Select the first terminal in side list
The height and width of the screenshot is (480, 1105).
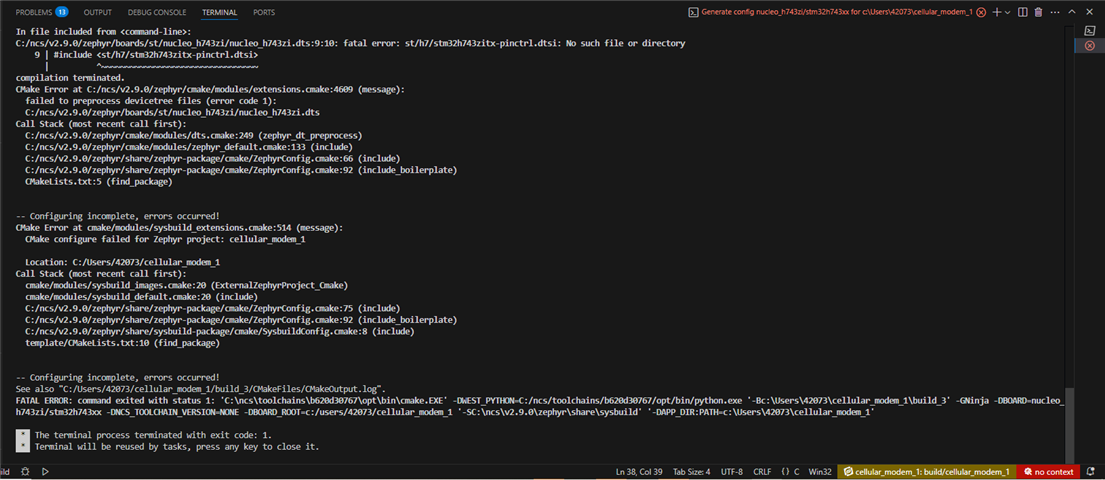pos(1089,30)
